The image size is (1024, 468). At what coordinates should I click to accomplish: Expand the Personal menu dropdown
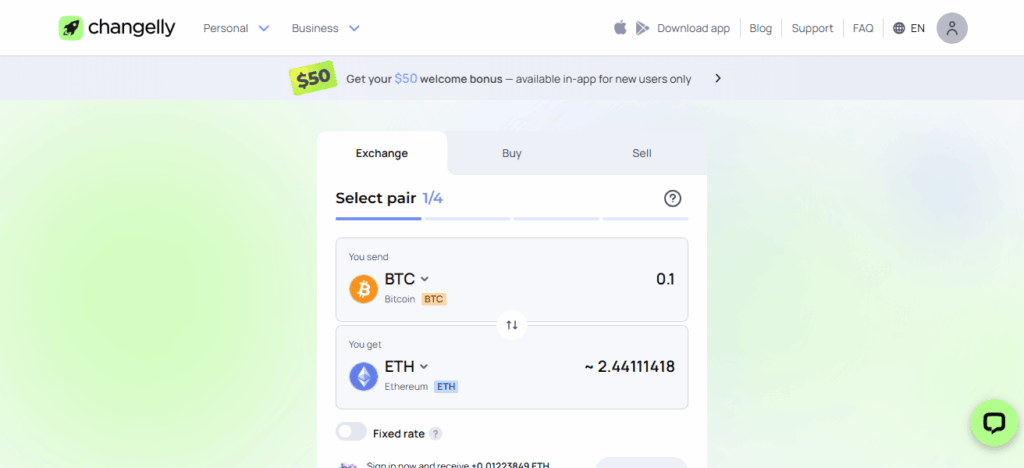tap(236, 28)
